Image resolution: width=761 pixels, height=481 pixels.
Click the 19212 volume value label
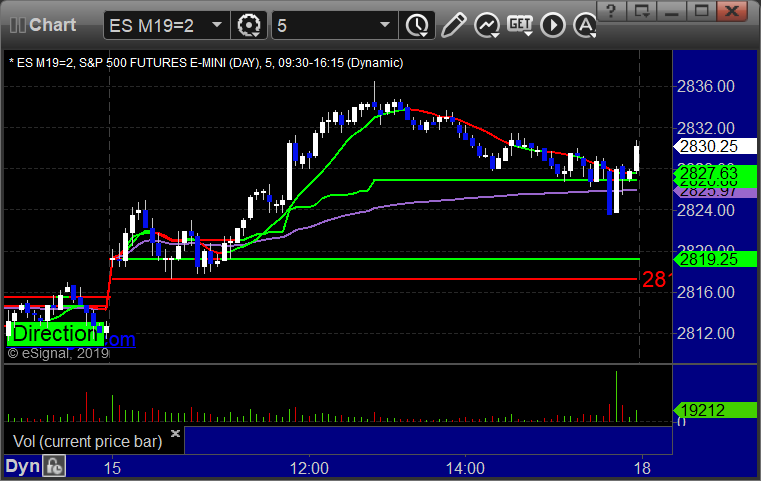coord(714,410)
